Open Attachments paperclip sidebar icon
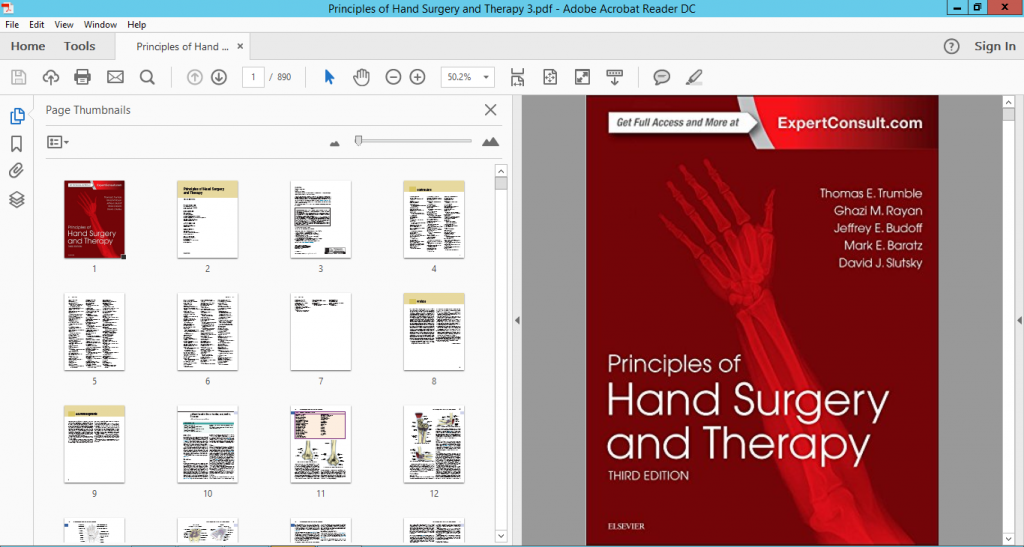Screen dimensions: 1024x547 click(17, 171)
